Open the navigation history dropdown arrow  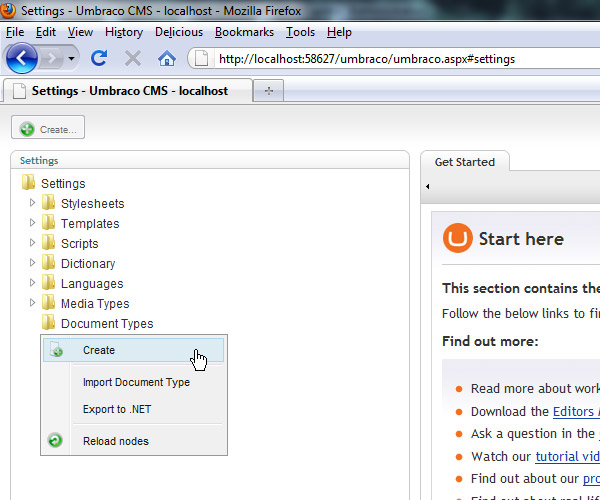(71, 59)
